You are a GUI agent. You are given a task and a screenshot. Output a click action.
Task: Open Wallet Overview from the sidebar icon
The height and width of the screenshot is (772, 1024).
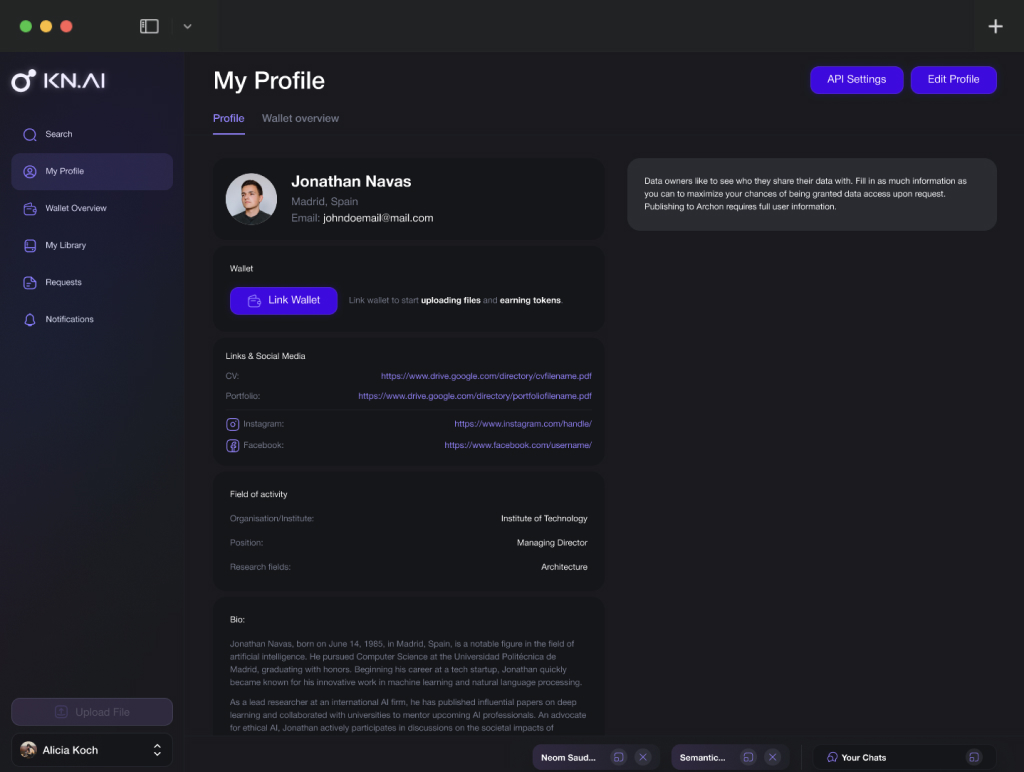[30, 208]
